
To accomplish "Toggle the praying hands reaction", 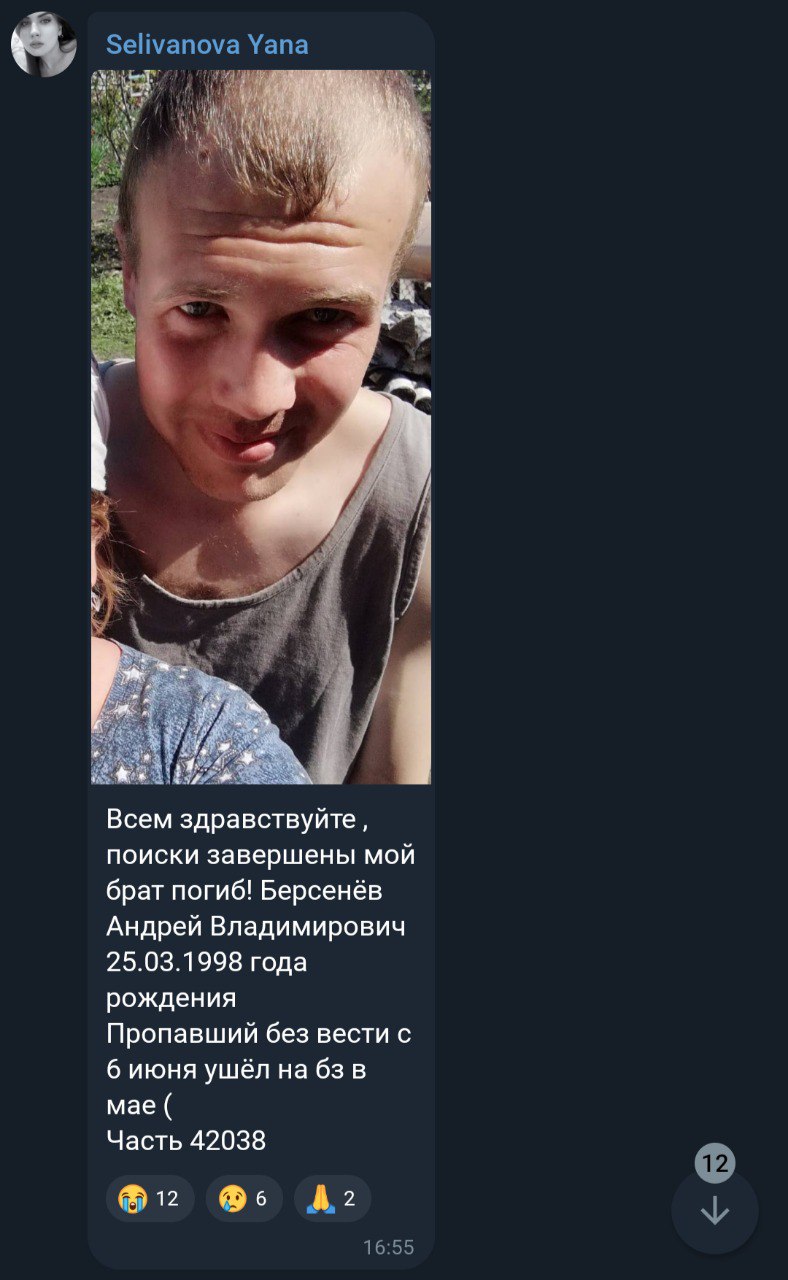I will click(332, 1198).
